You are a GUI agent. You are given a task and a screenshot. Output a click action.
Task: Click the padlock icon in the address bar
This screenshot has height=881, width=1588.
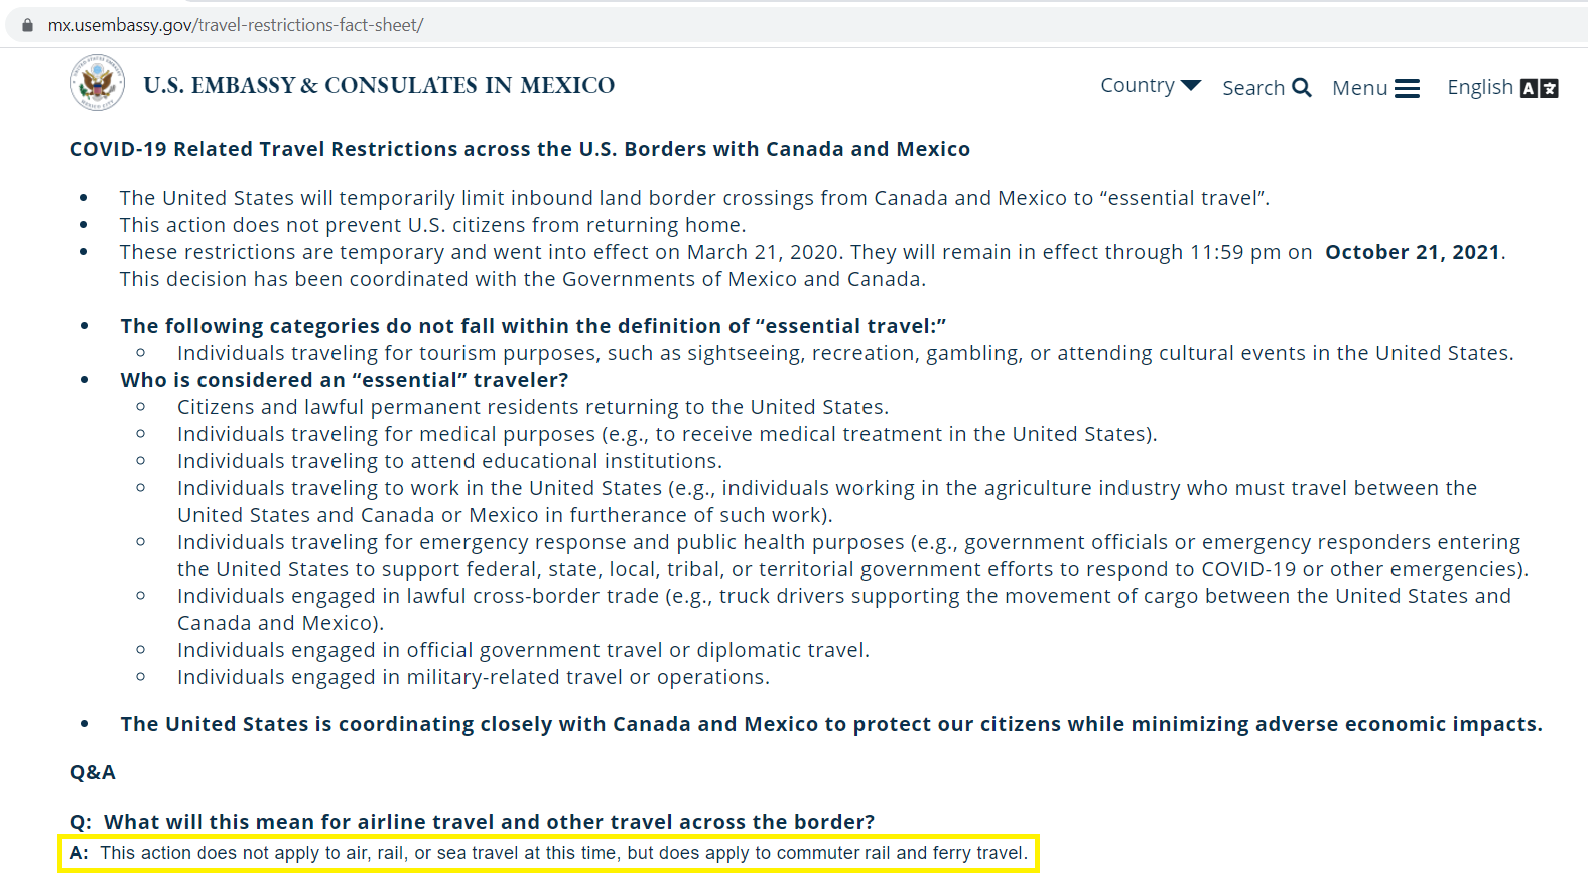pos(27,25)
